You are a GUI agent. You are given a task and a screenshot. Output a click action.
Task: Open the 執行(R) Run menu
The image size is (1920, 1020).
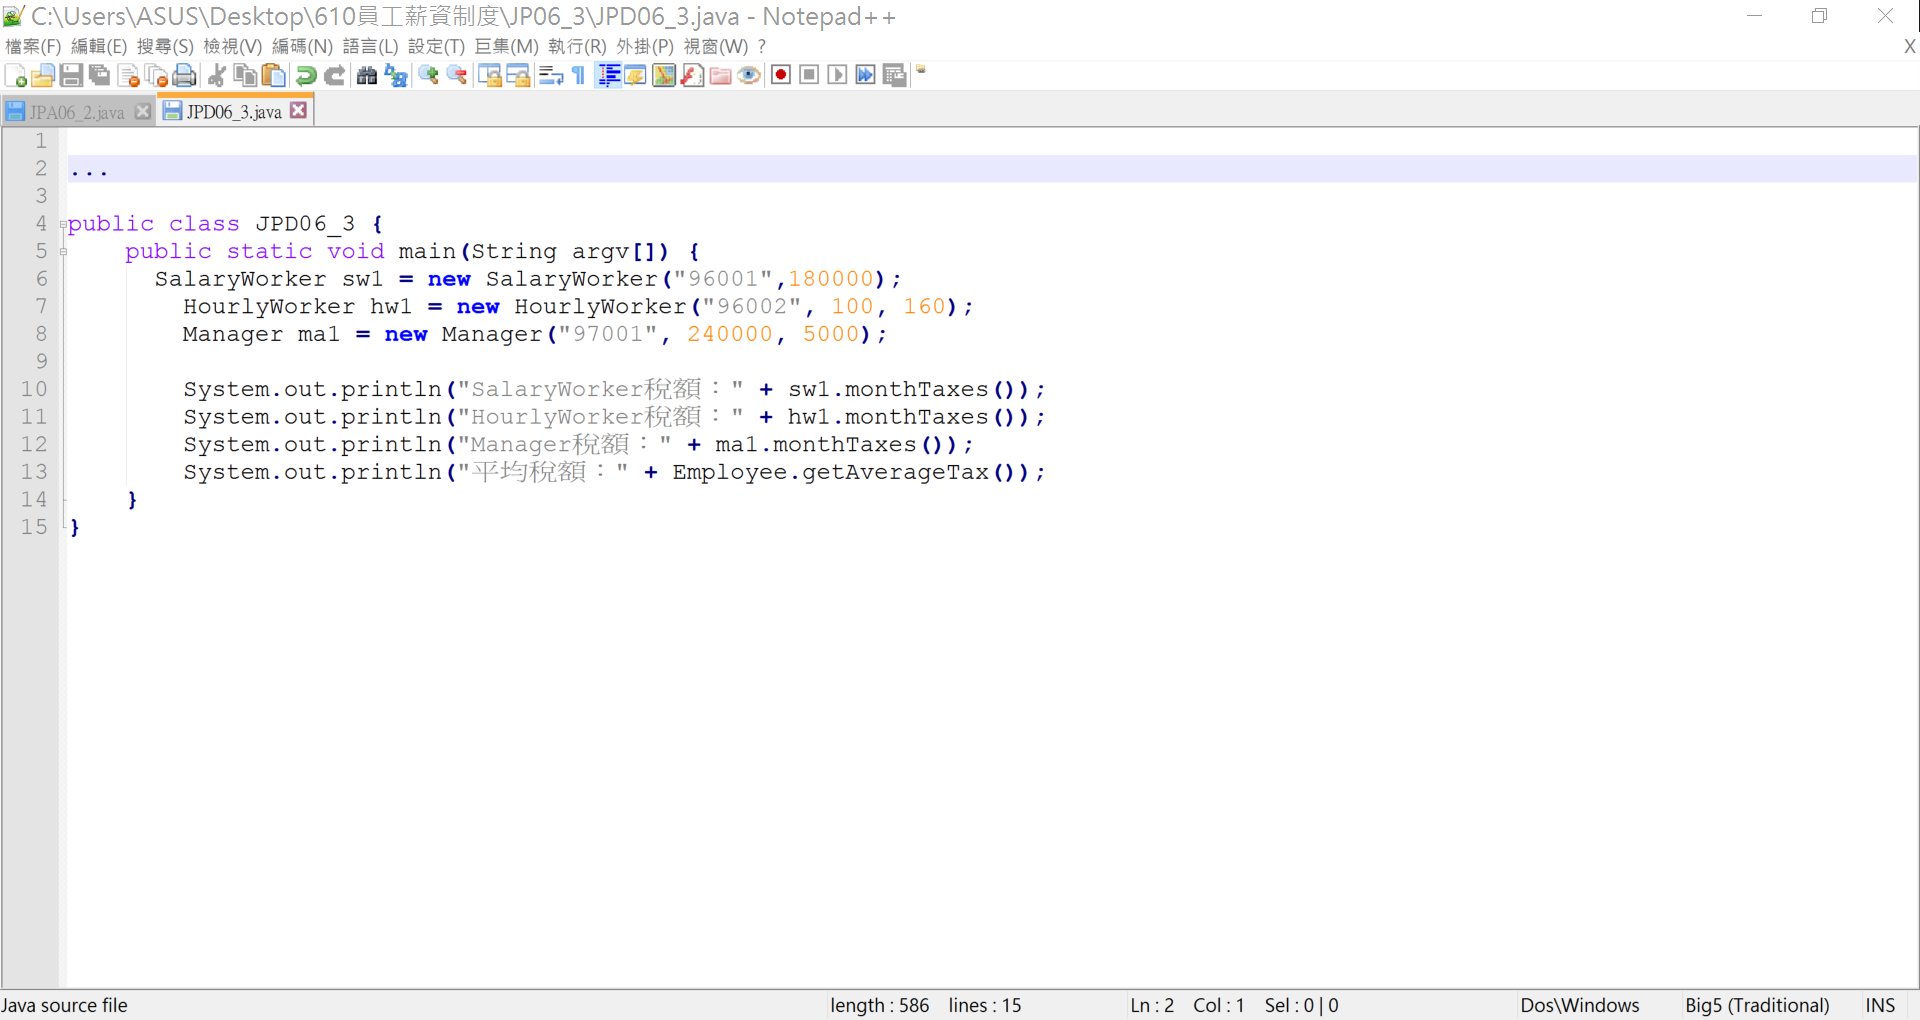coord(577,47)
